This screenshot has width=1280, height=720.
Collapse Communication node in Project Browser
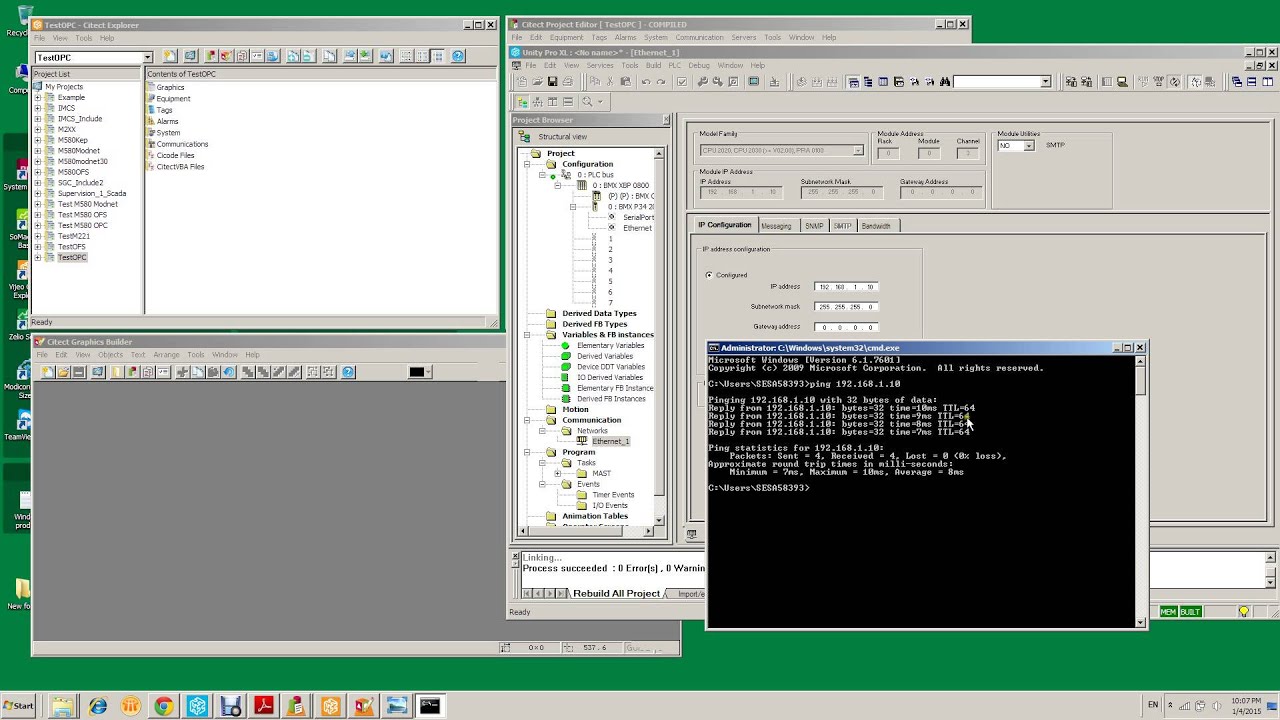527,420
